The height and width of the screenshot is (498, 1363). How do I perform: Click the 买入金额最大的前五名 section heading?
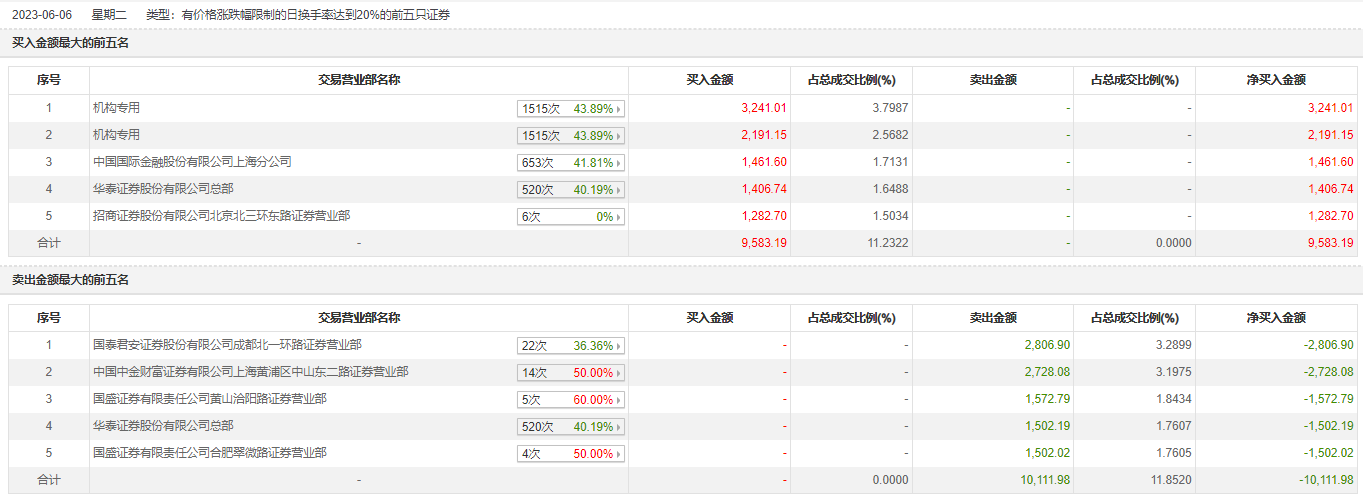pos(70,43)
